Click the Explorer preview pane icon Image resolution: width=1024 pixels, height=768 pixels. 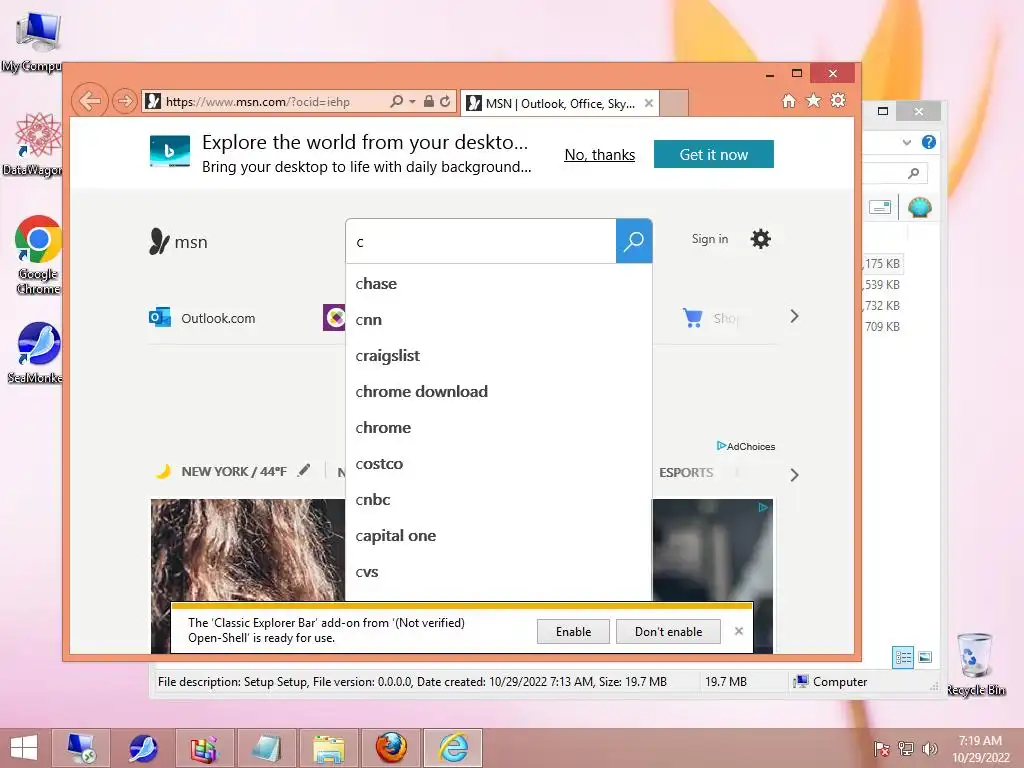coord(880,207)
